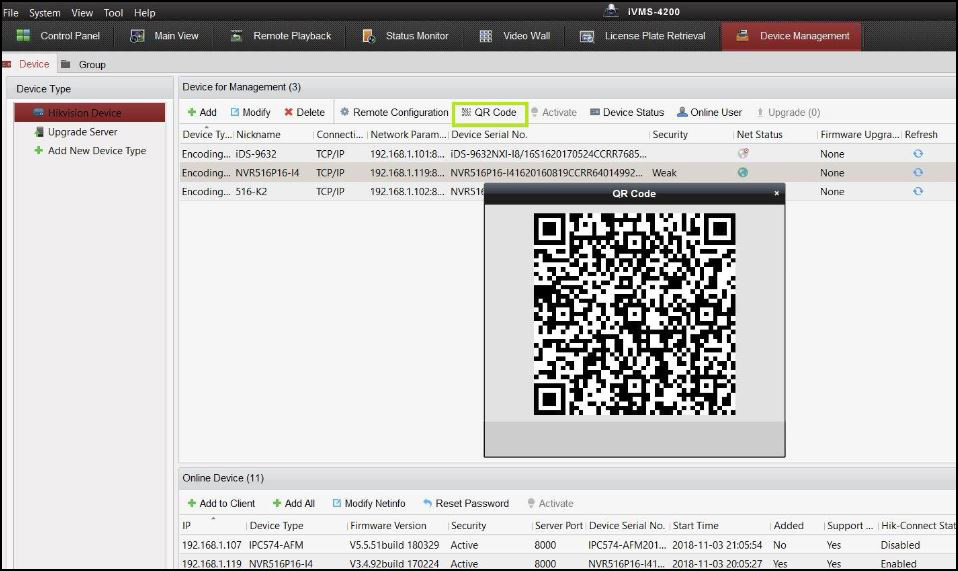Refresh the NVR516P16-I4 device row

[x=918, y=173]
